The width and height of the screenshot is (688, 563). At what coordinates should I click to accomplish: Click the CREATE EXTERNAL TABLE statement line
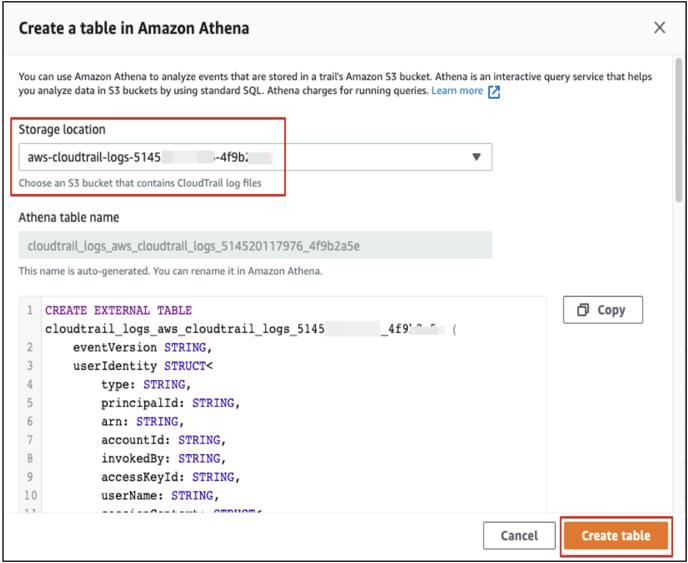point(118,310)
